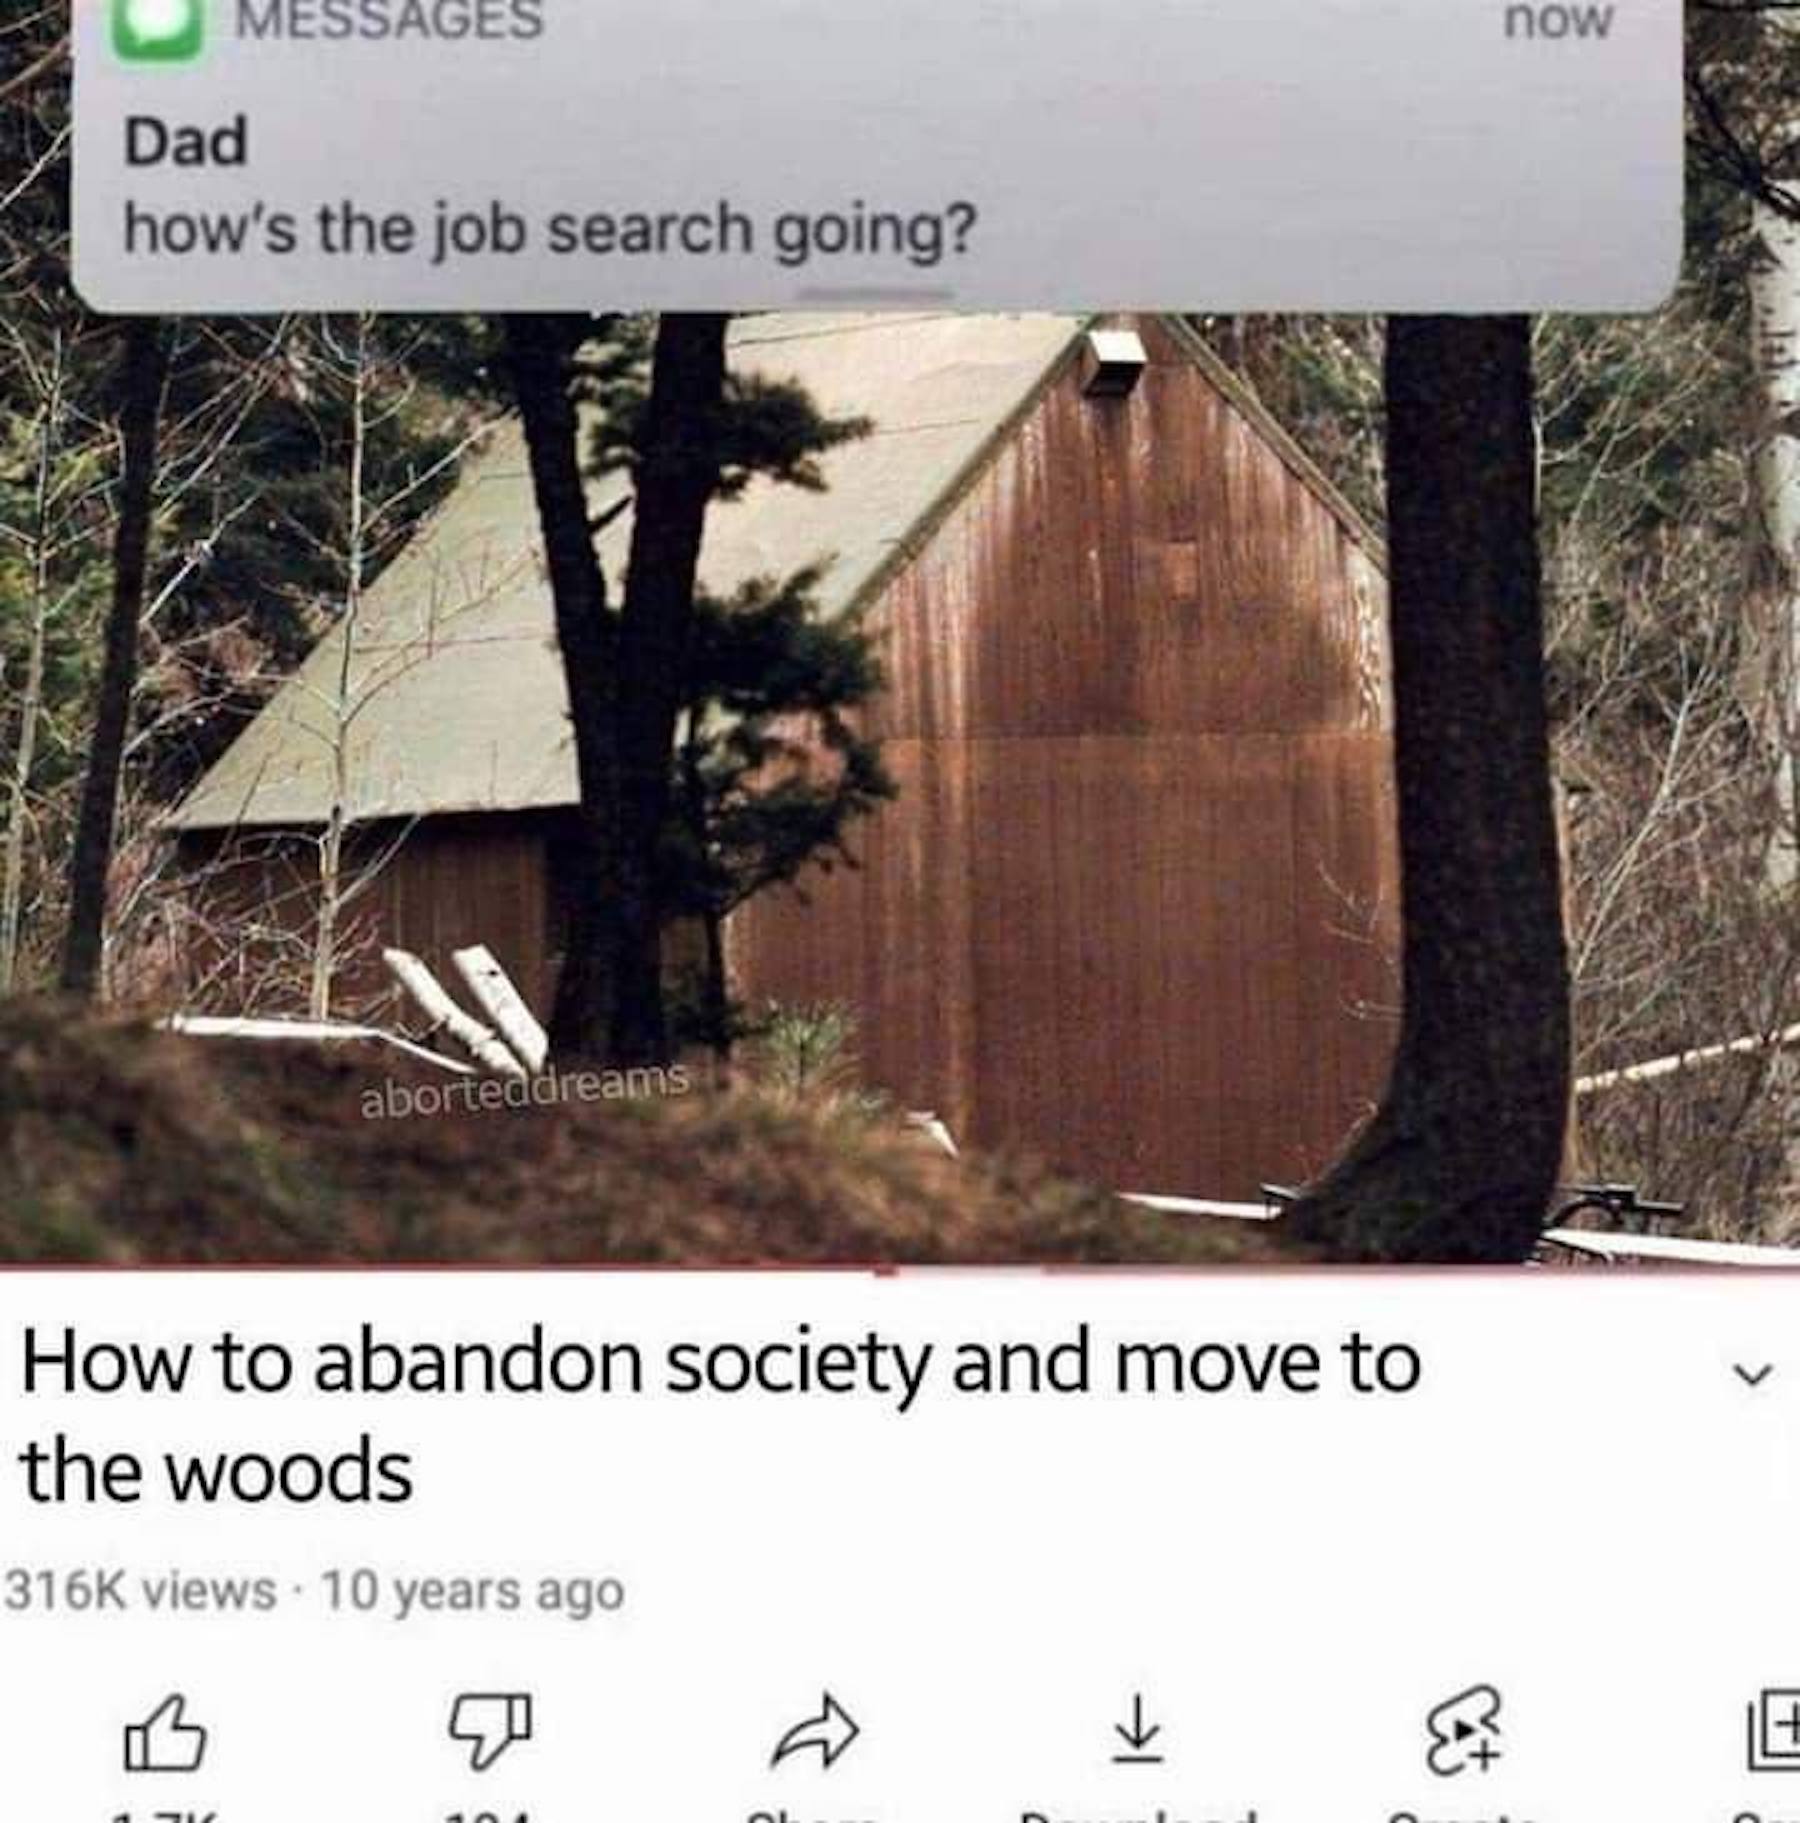Click the '10 years ago' upload date

[x=472, y=1591]
